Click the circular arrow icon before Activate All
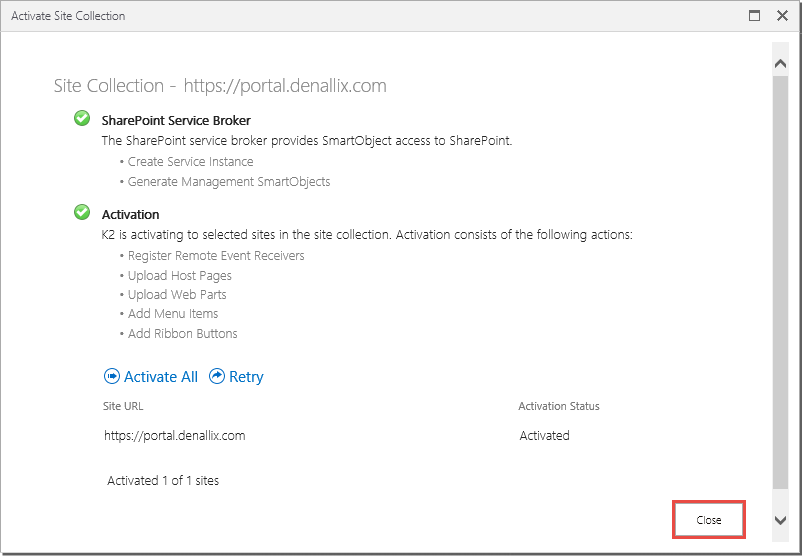The height and width of the screenshot is (556, 802). [x=112, y=377]
